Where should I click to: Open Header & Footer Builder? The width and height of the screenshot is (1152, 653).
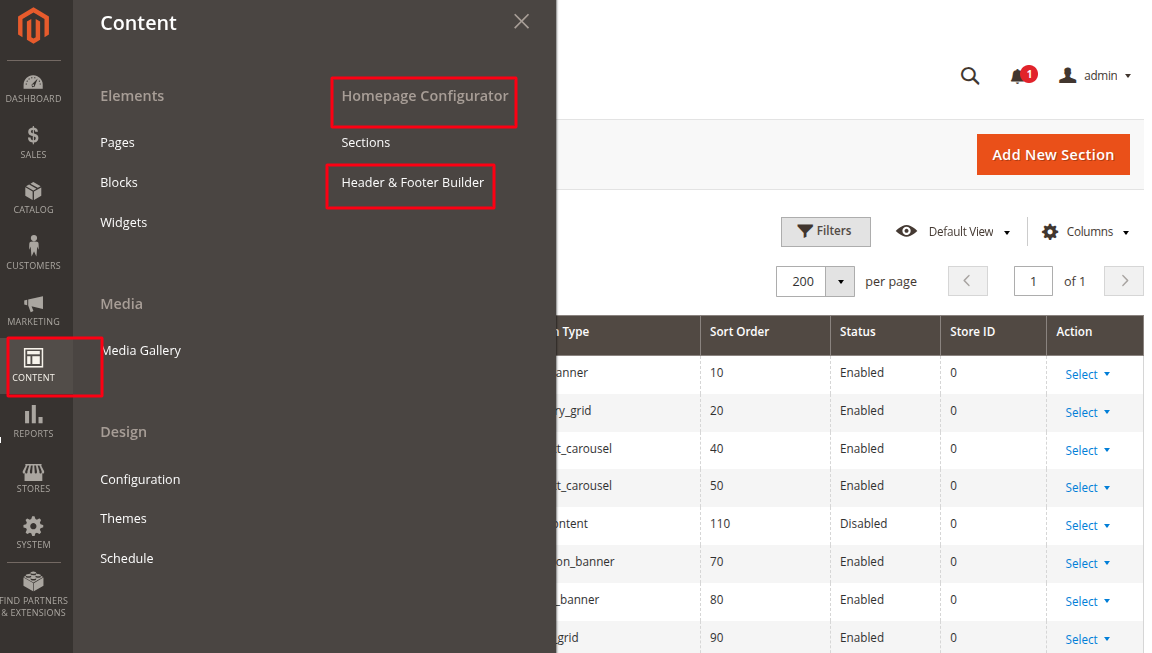coord(412,182)
